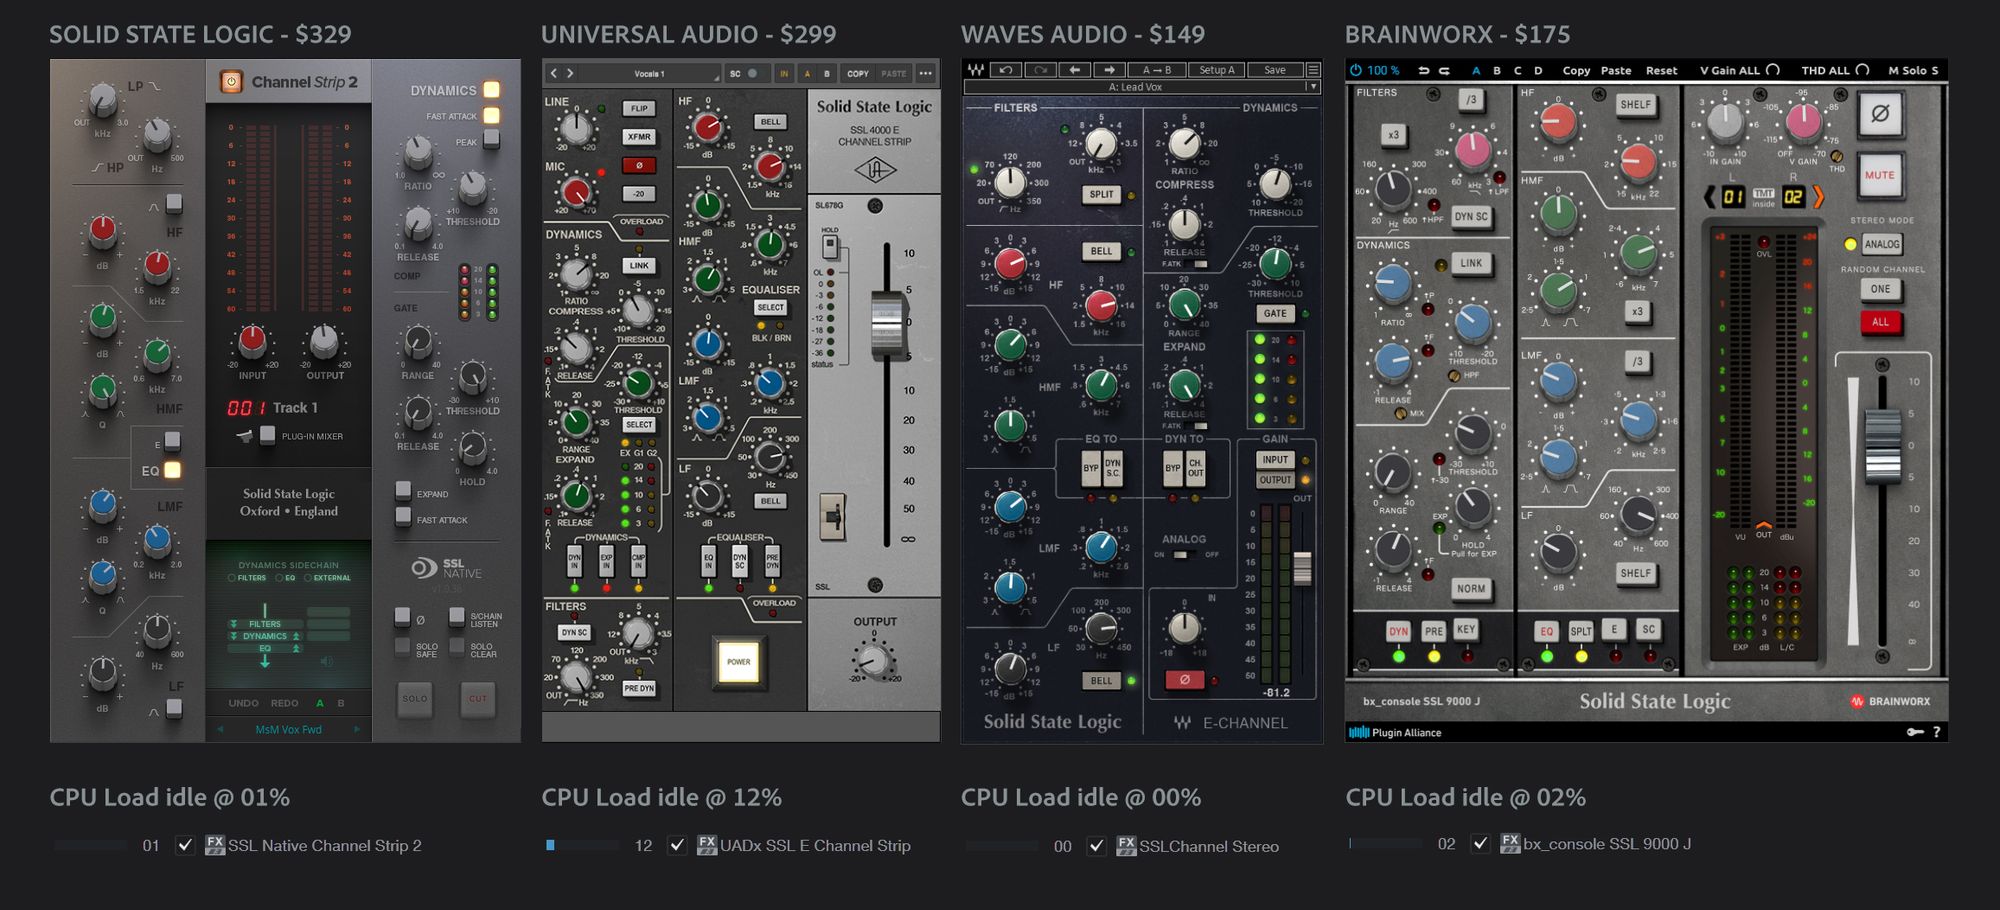Click the Brainworx redo arrow icon
This screenshot has width=2000, height=910.
[x=1444, y=70]
